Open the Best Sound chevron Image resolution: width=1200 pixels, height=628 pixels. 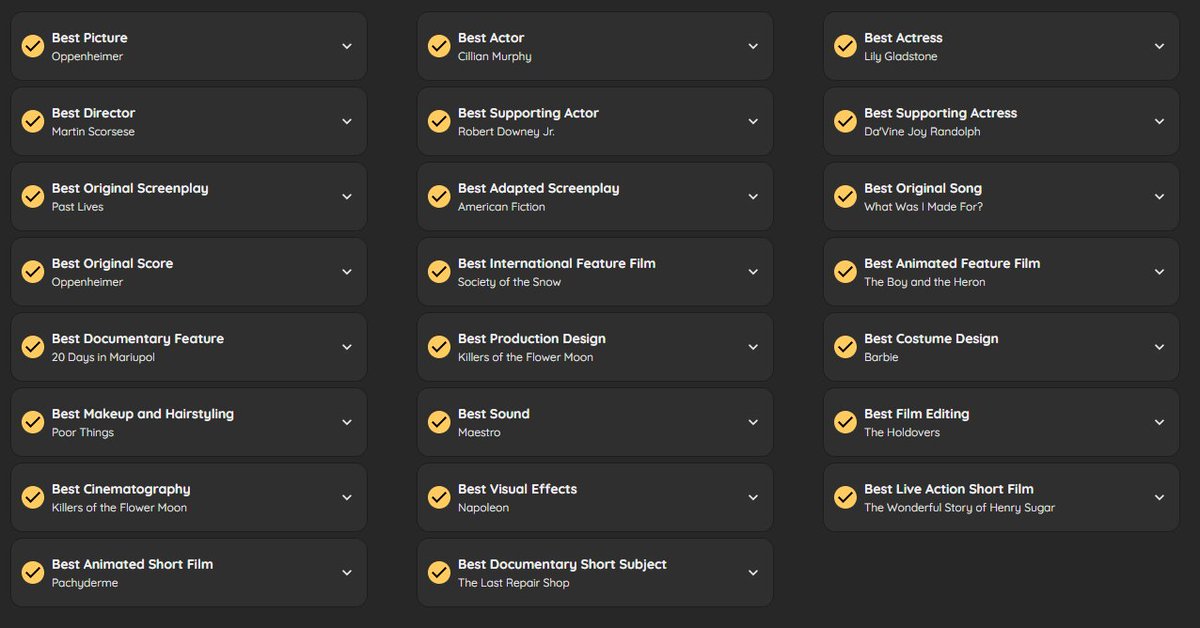[753, 422]
